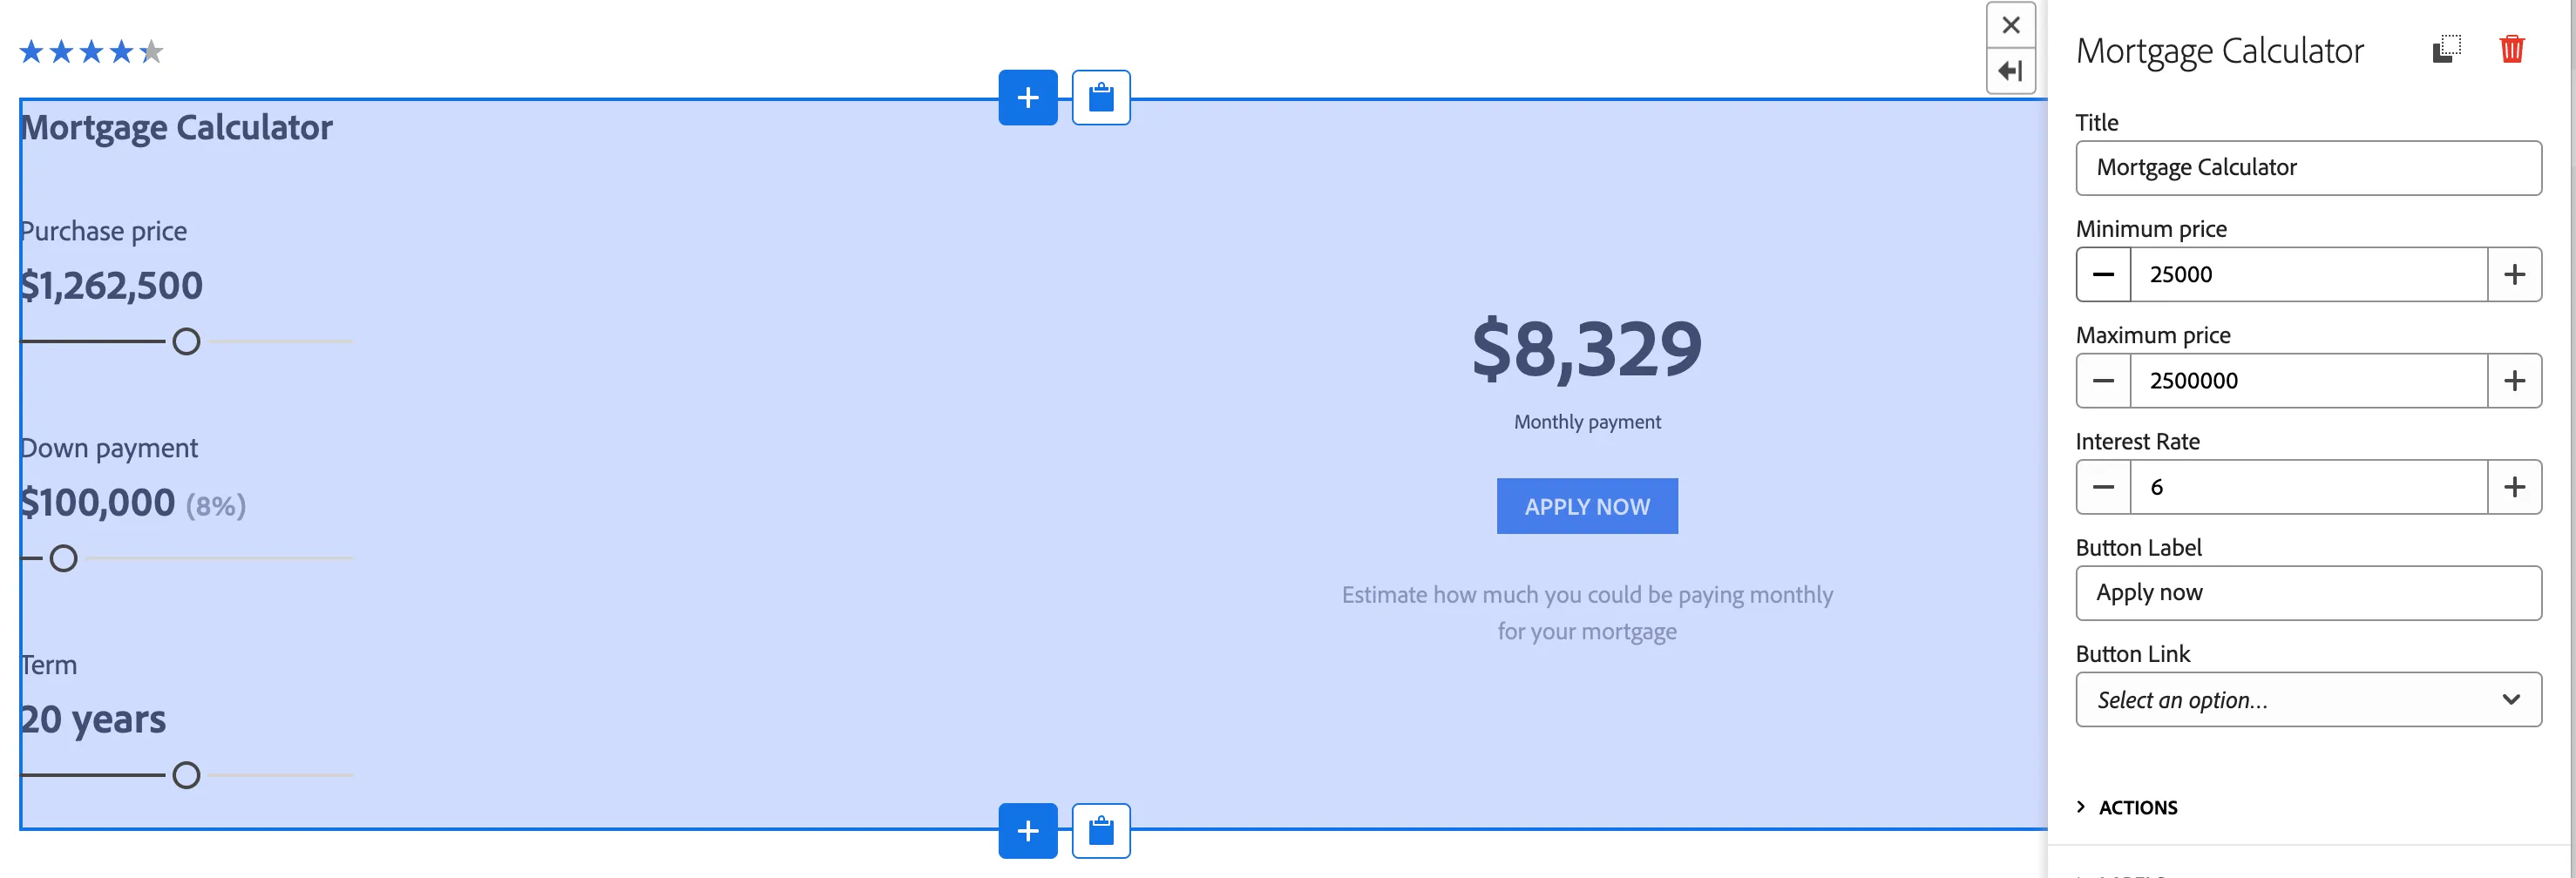Decrease the Maximum price value
This screenshot has width=2576, height=878.
tap(2103, 380)
